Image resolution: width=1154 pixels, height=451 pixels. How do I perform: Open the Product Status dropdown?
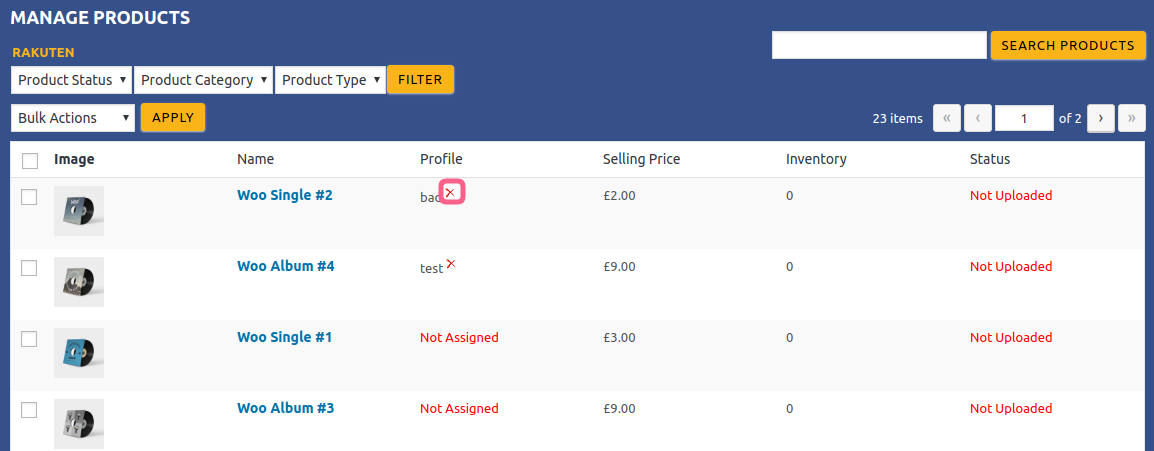point(72,80)
